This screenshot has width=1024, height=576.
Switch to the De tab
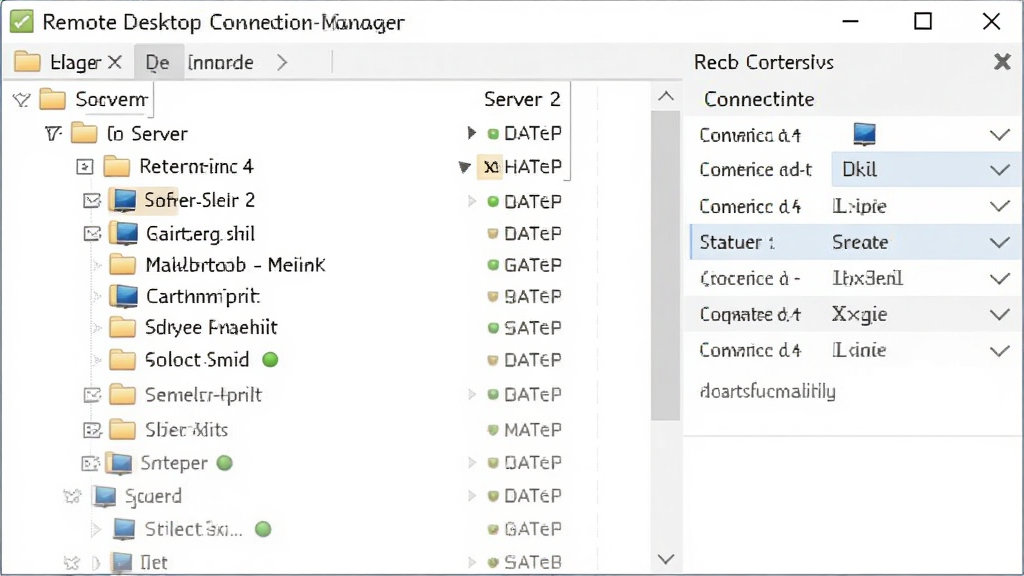[x=157, y=63]
